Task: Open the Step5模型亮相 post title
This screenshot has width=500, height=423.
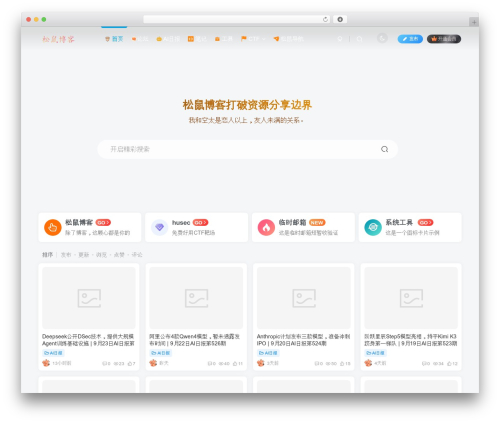Action: [x=411, y=340]
